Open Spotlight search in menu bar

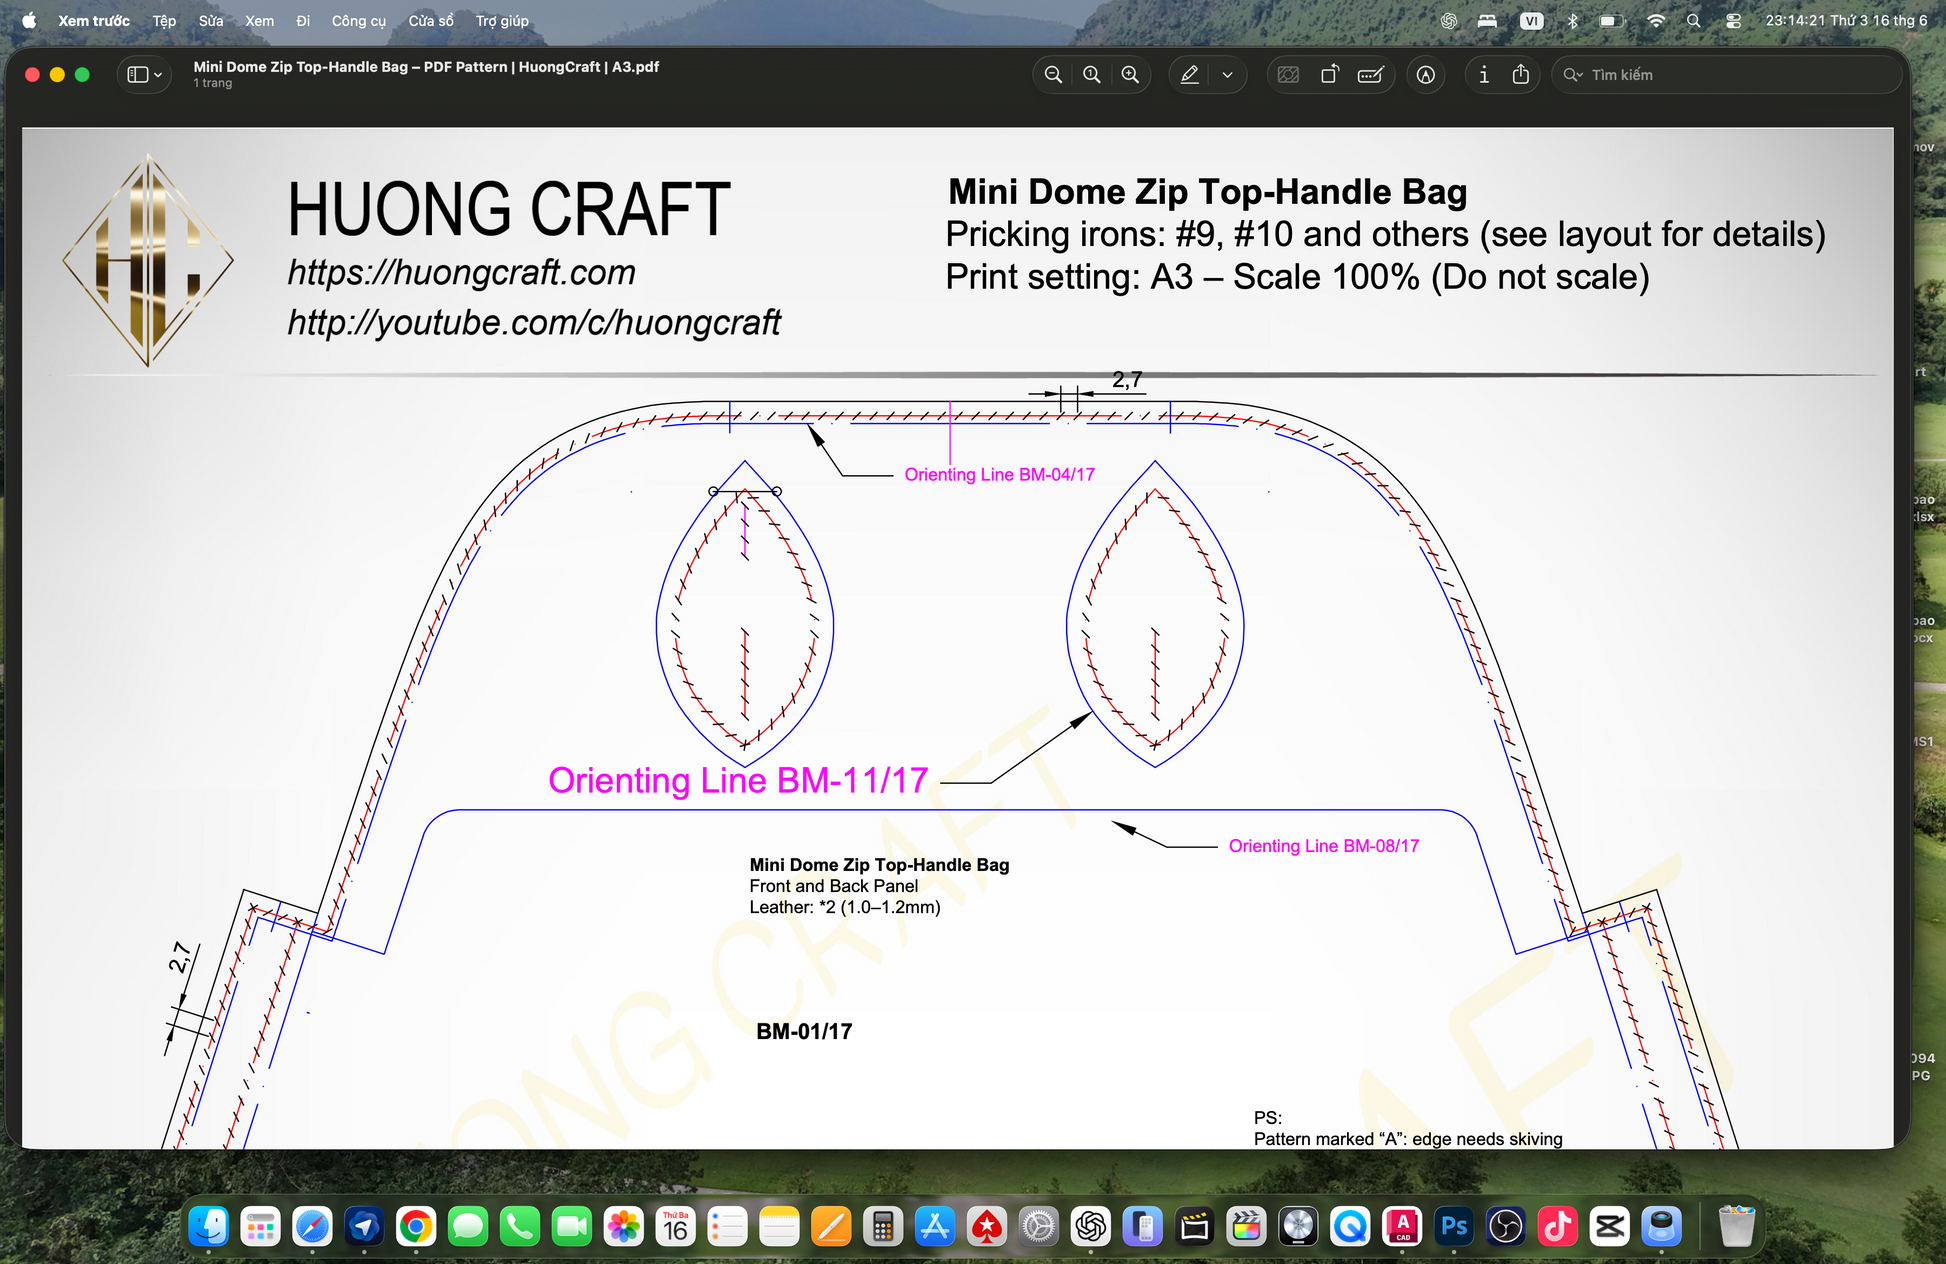tap(1693, 21)
